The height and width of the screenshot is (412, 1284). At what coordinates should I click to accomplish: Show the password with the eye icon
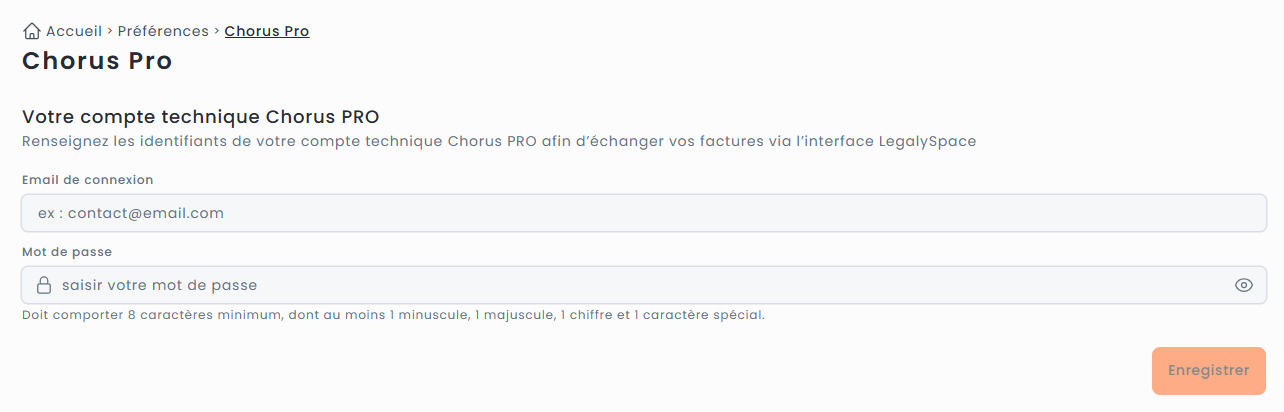click(x=1244, y=285)
